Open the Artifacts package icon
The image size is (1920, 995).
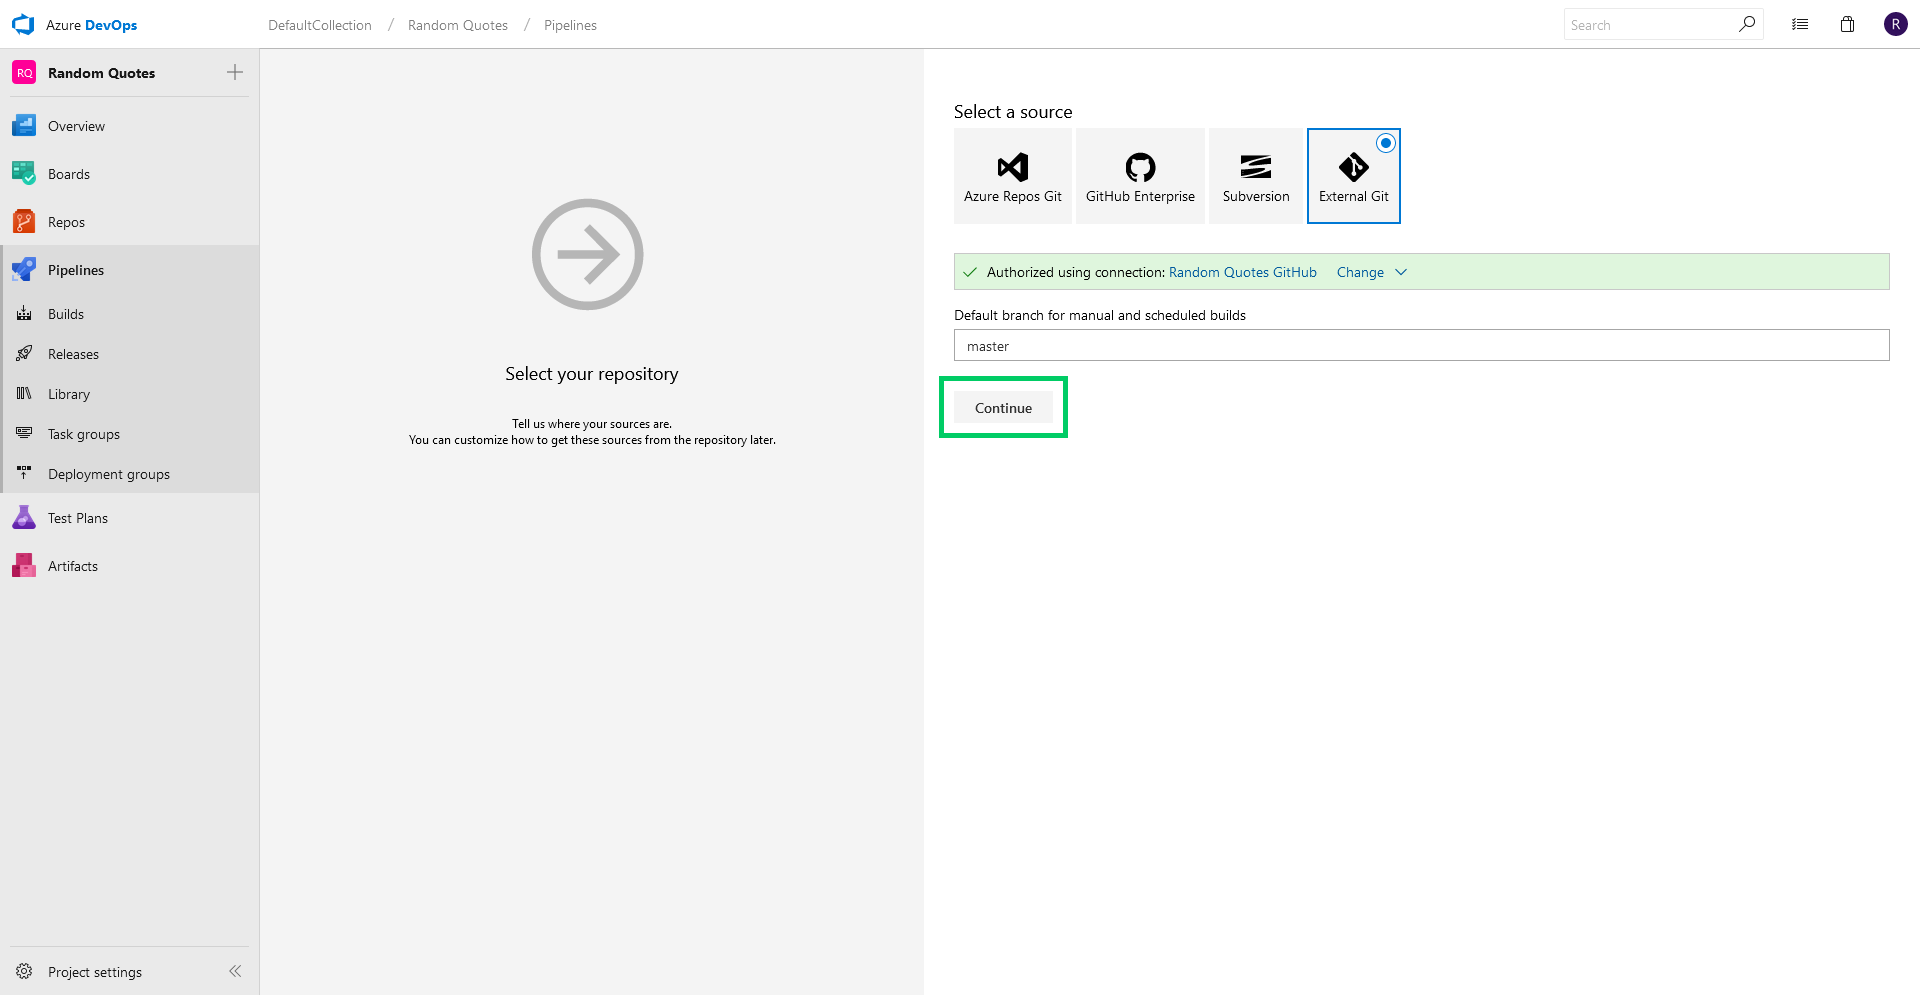[x=24, y=566]
